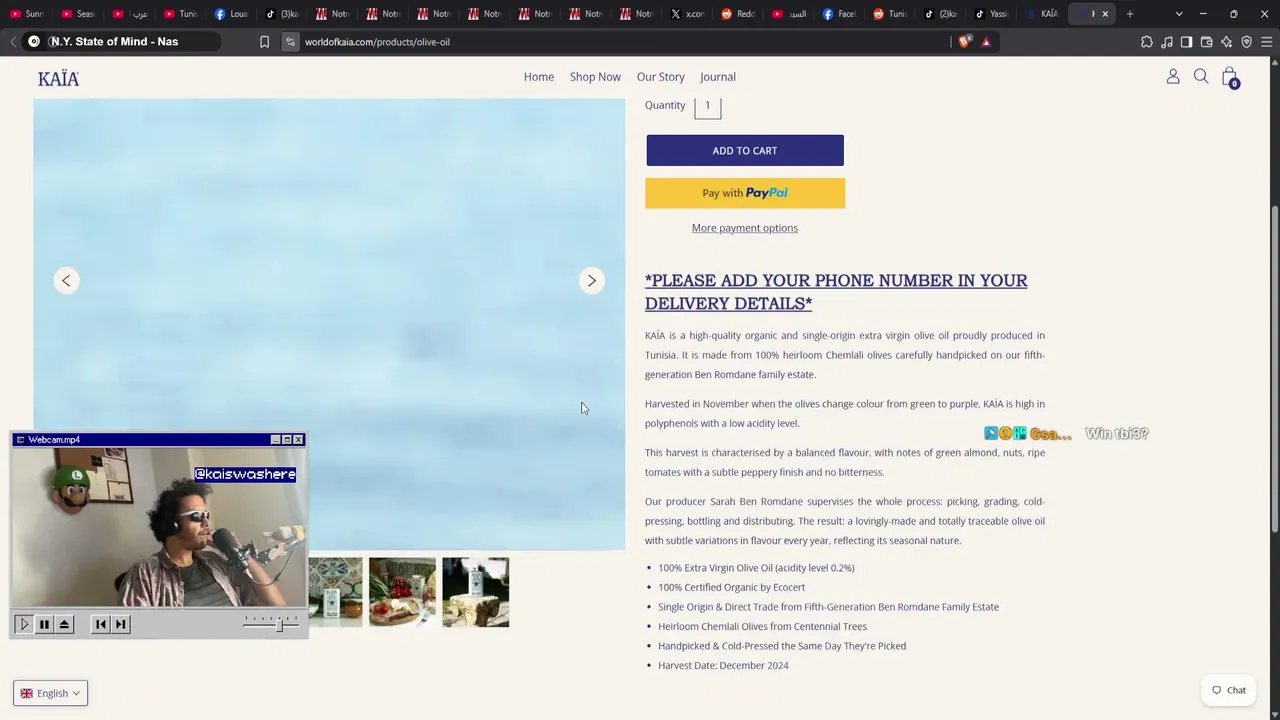The image size is (1280, 720).
Task: Click Play in Webcam.mp4 player
Action: pyautogui.click(x=24, y=624)
